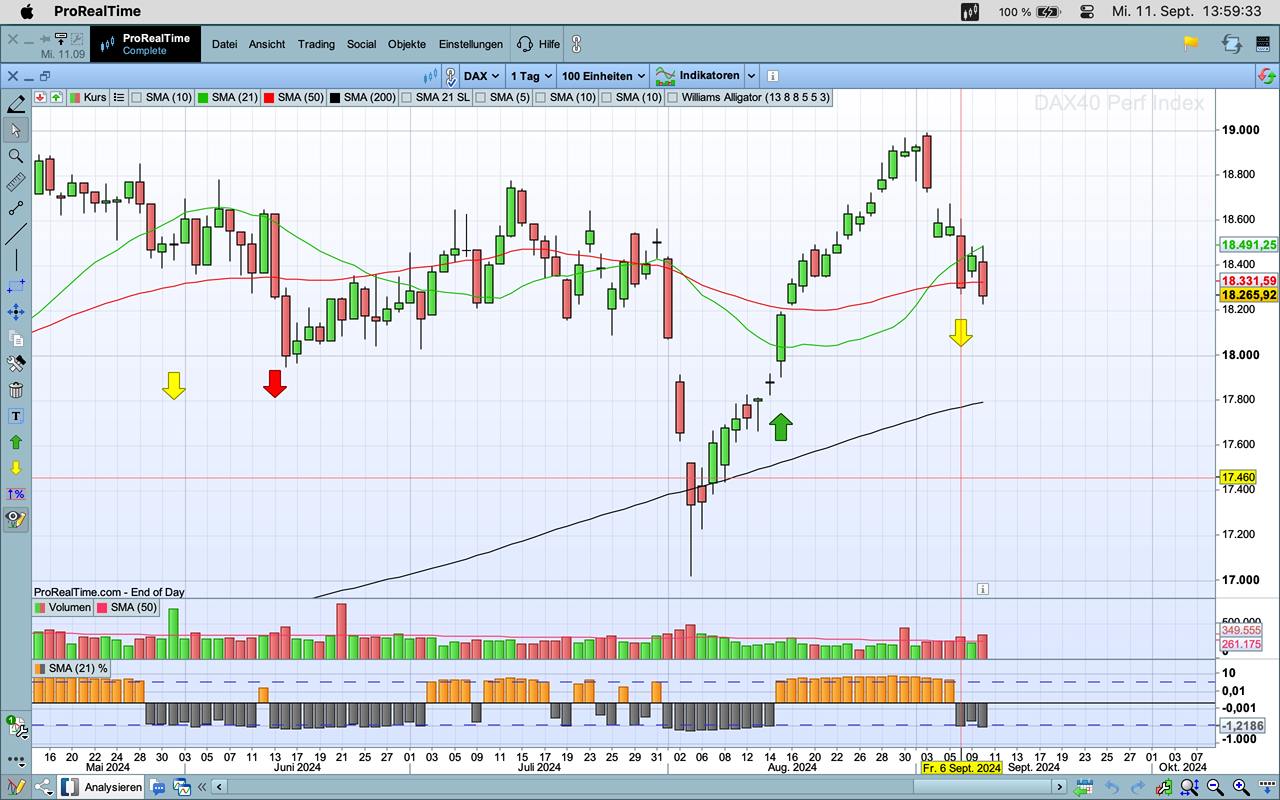Select the magnifier zoom tool in sidebar

(16, 156)
